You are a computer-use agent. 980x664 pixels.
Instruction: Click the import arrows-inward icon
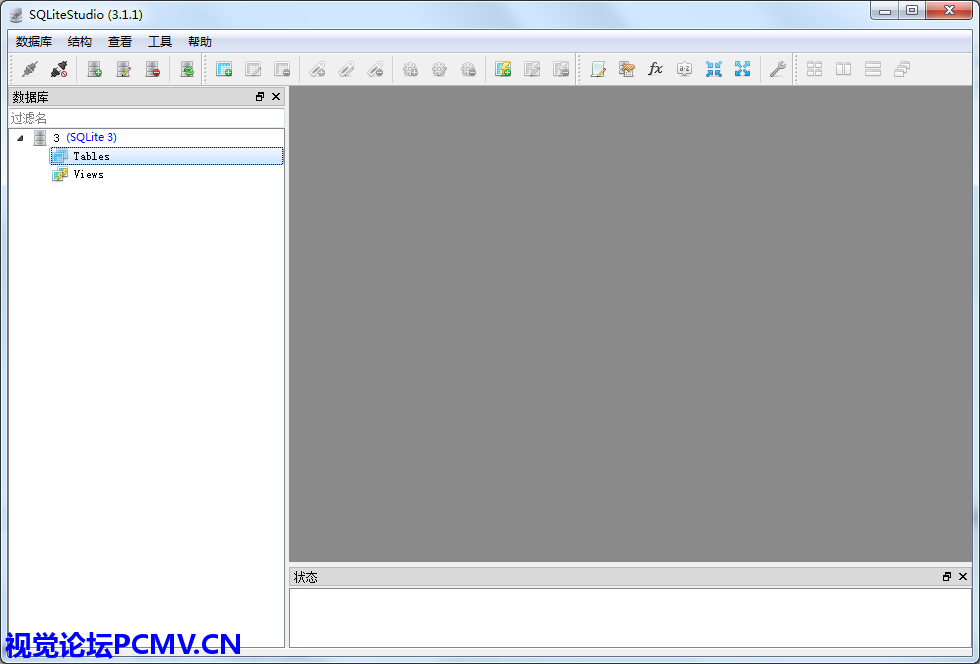click(x=714, y=69)
